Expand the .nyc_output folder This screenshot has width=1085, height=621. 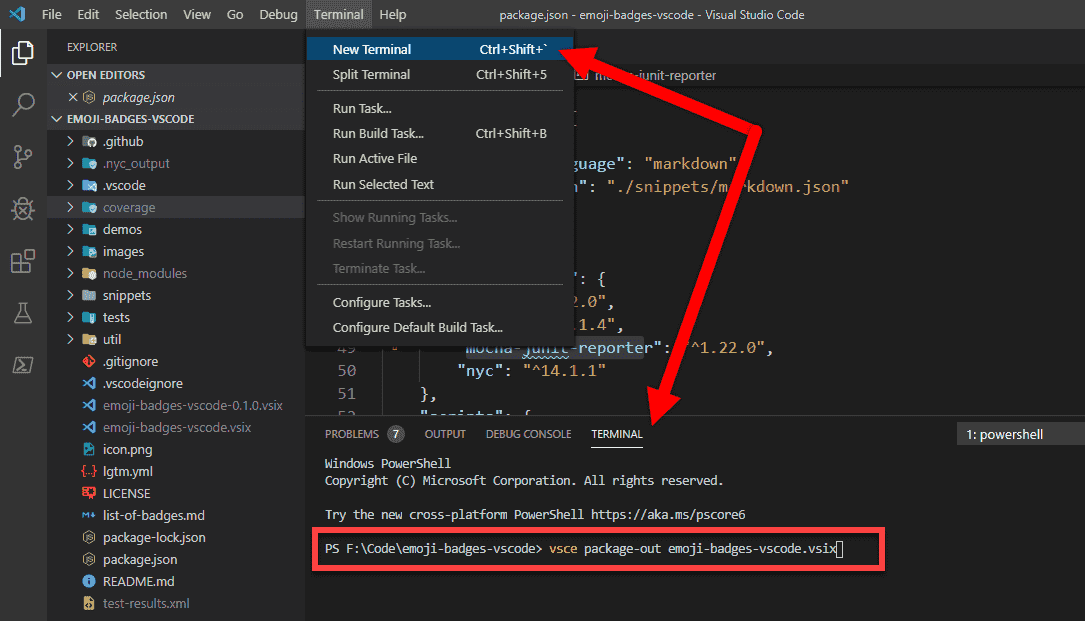click(x=70, y=163)
